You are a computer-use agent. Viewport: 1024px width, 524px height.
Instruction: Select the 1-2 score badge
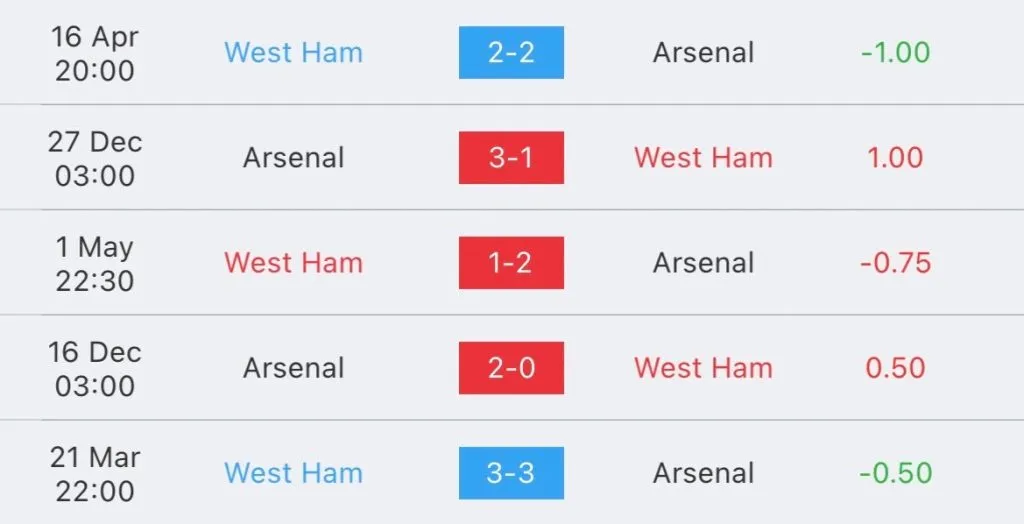(x=511, y=263)
